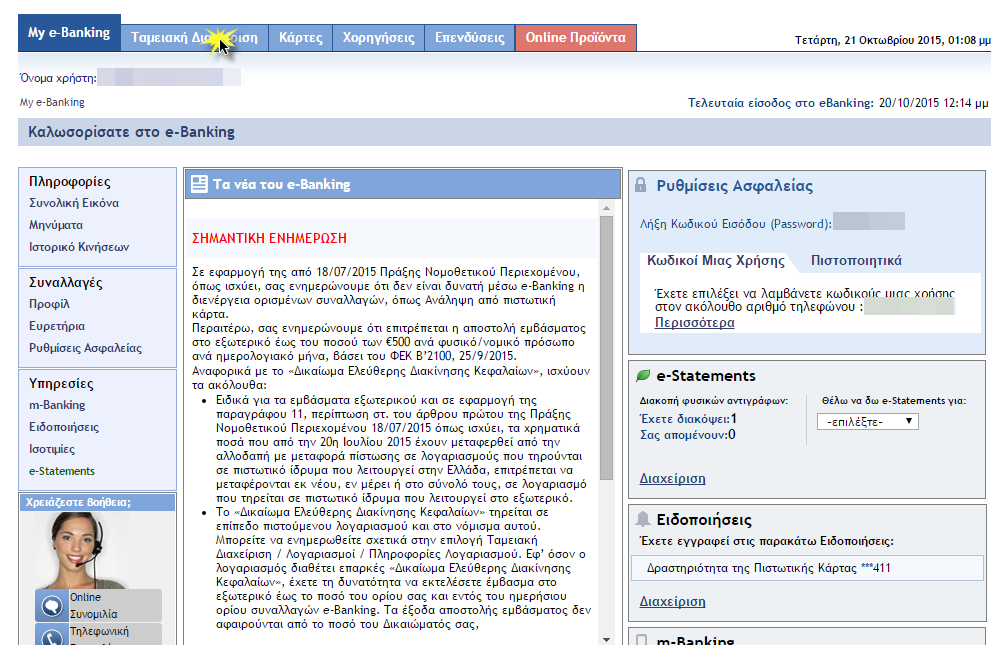
Task: Open the Προφίλ link
Action: coord(49,304)
